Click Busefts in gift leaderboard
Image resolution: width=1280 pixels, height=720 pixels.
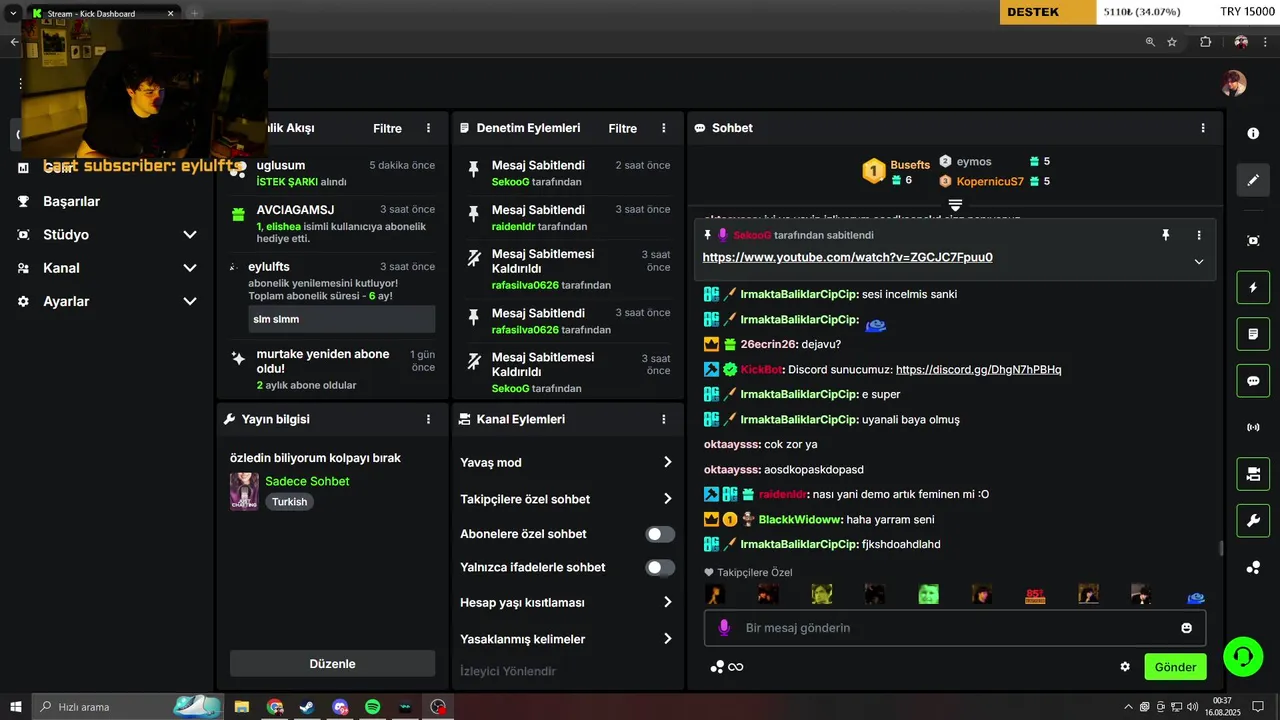[910, 165]
